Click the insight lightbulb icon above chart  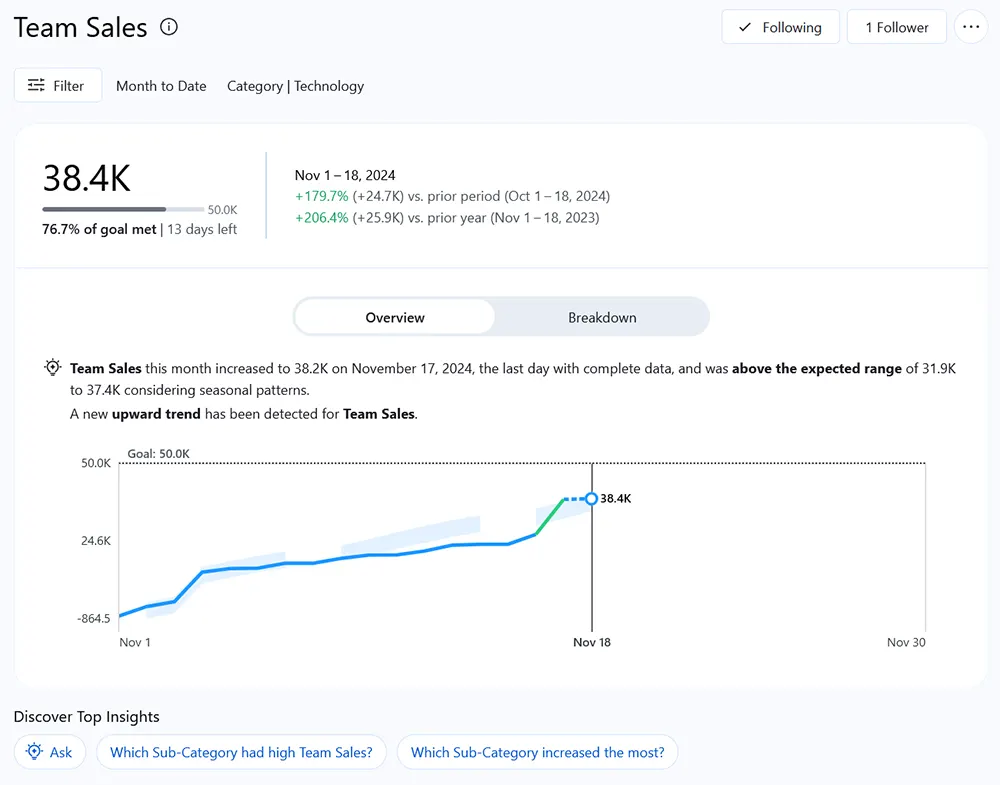point(53,367)
